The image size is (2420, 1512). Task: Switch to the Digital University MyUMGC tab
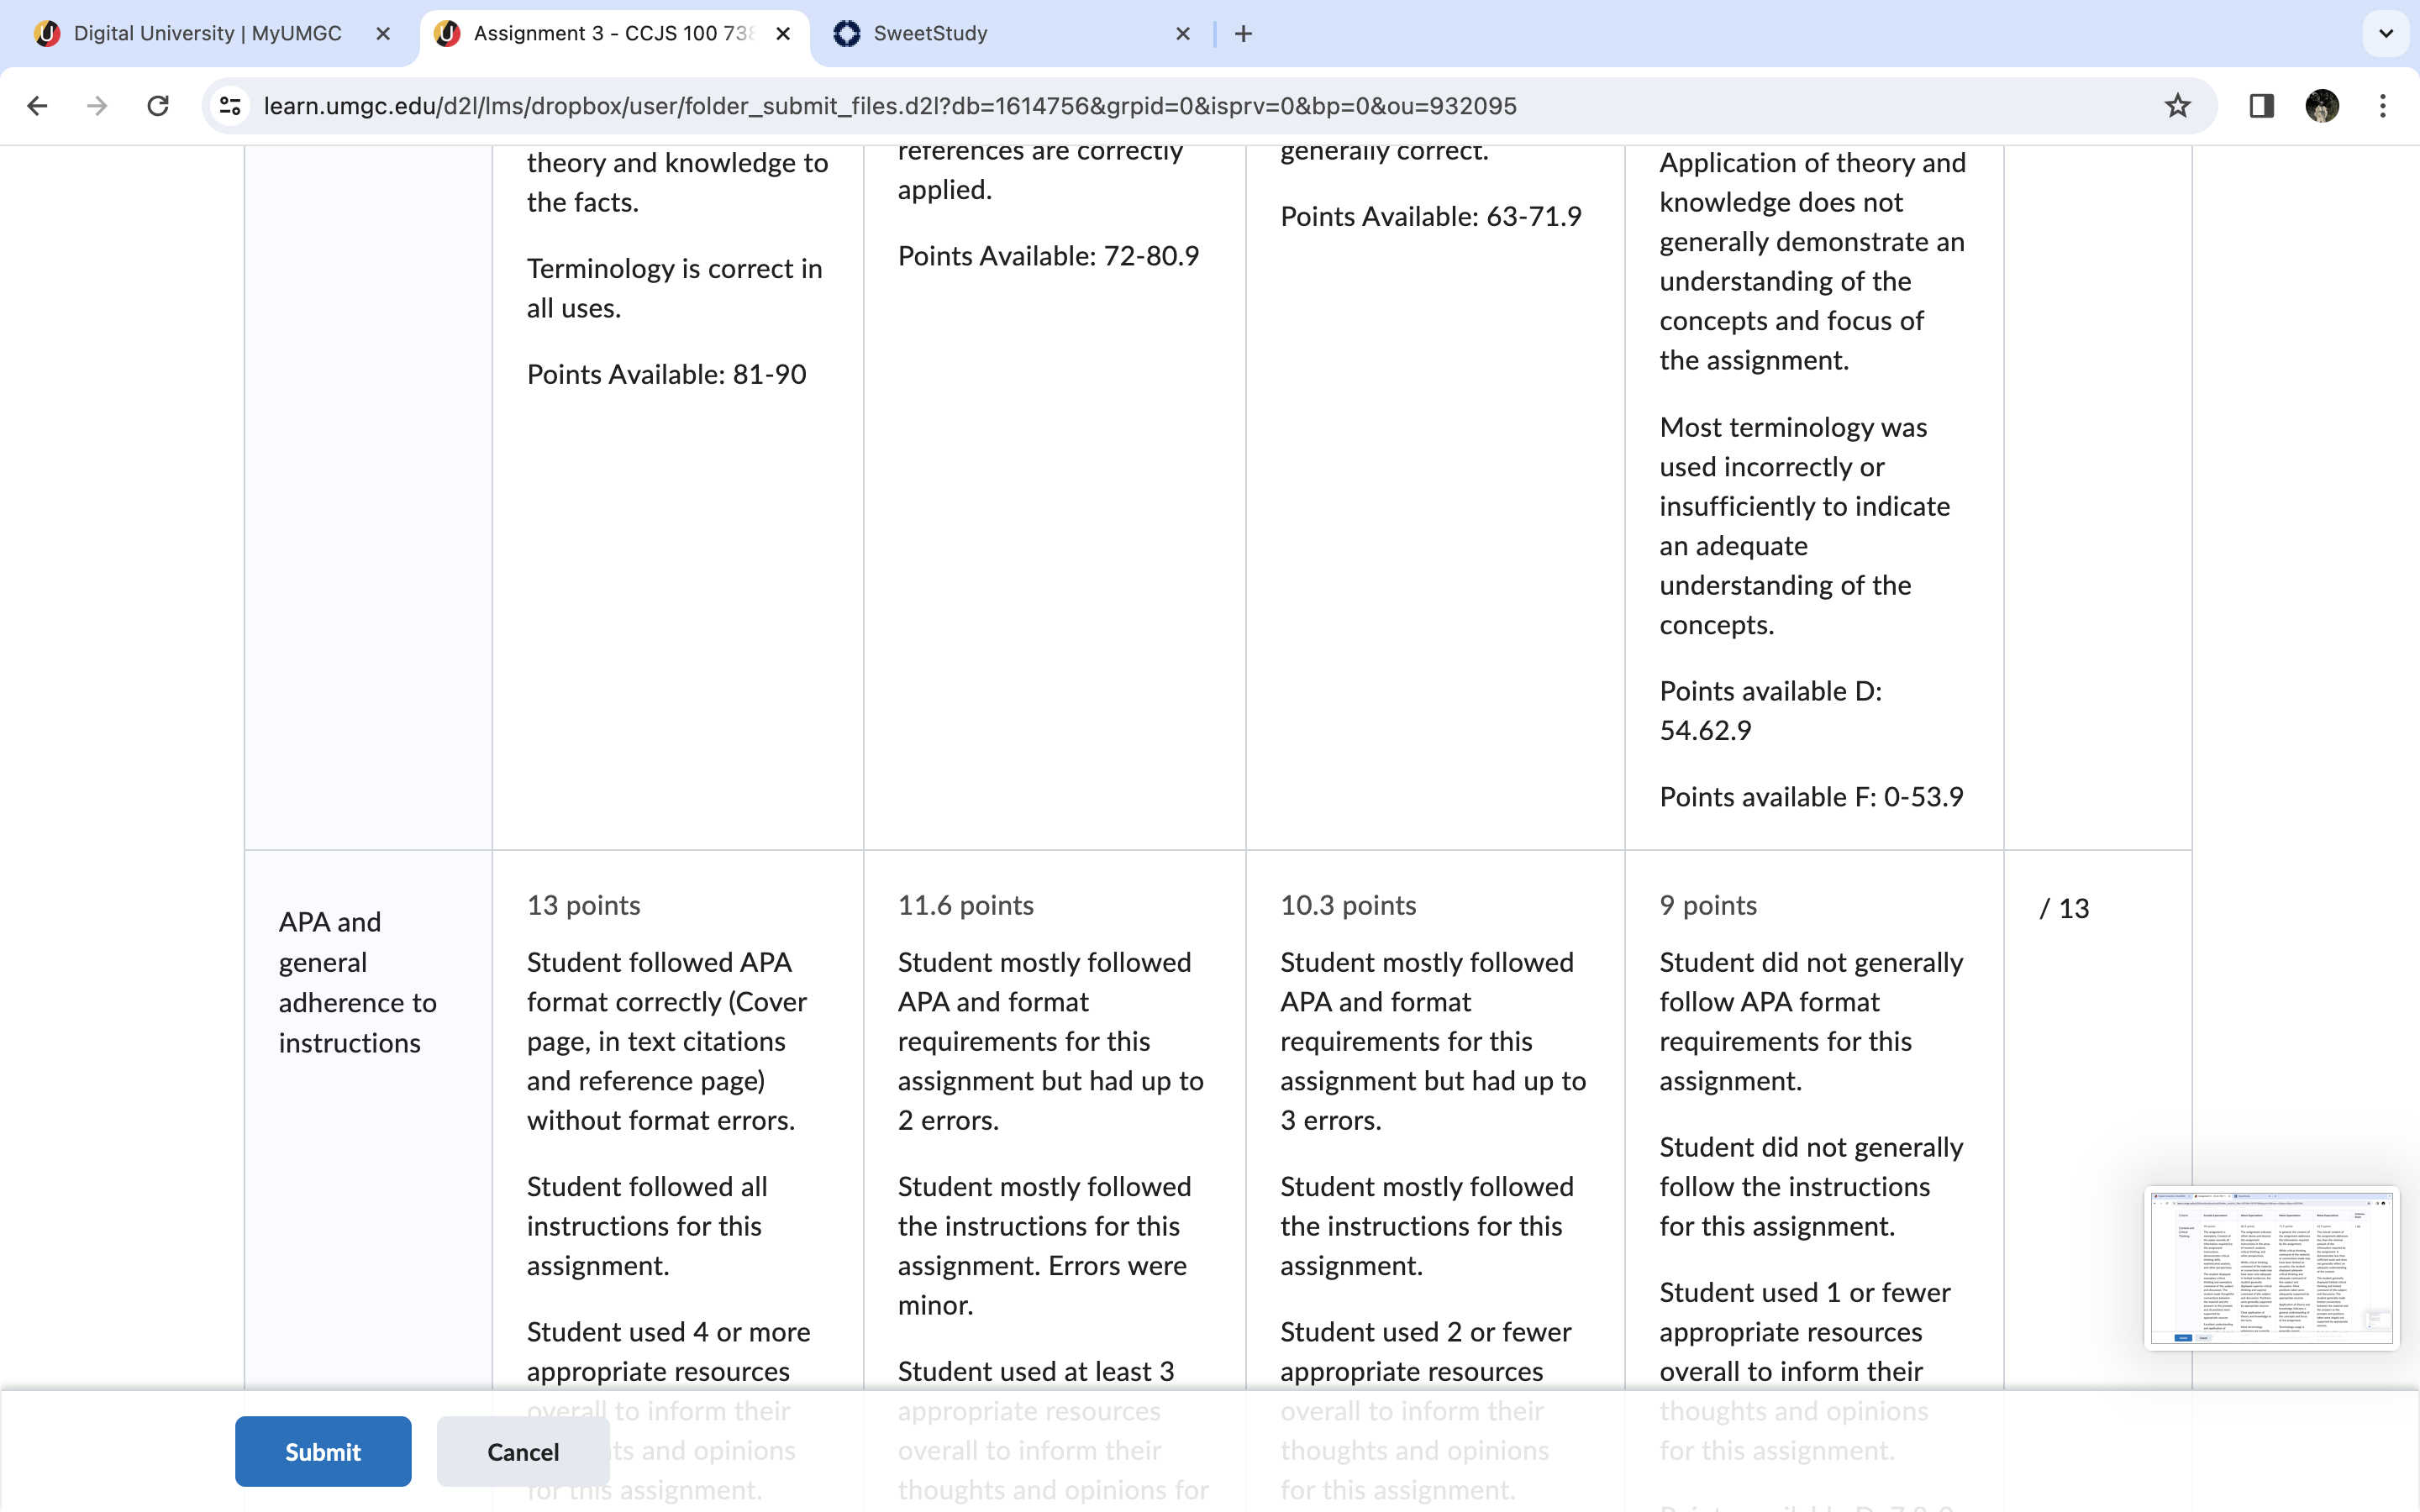pos(210,34)
